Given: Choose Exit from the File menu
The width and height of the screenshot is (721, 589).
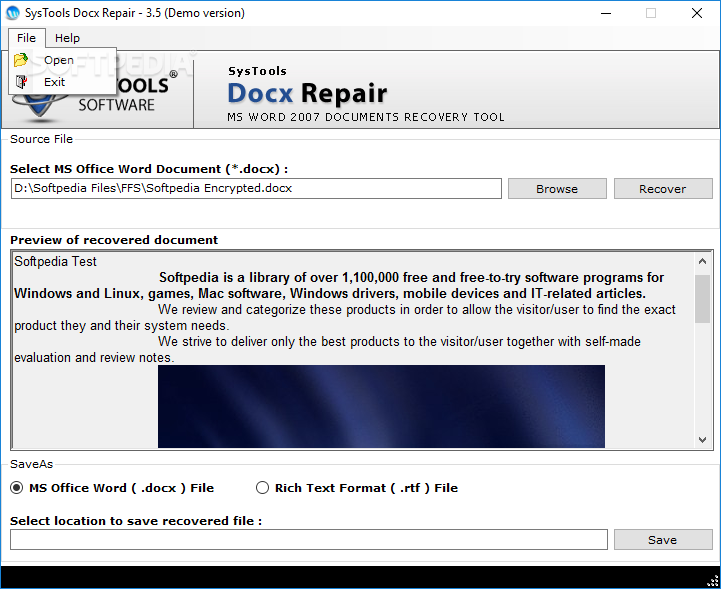Looking at the screenshot, I should (63, 82).
